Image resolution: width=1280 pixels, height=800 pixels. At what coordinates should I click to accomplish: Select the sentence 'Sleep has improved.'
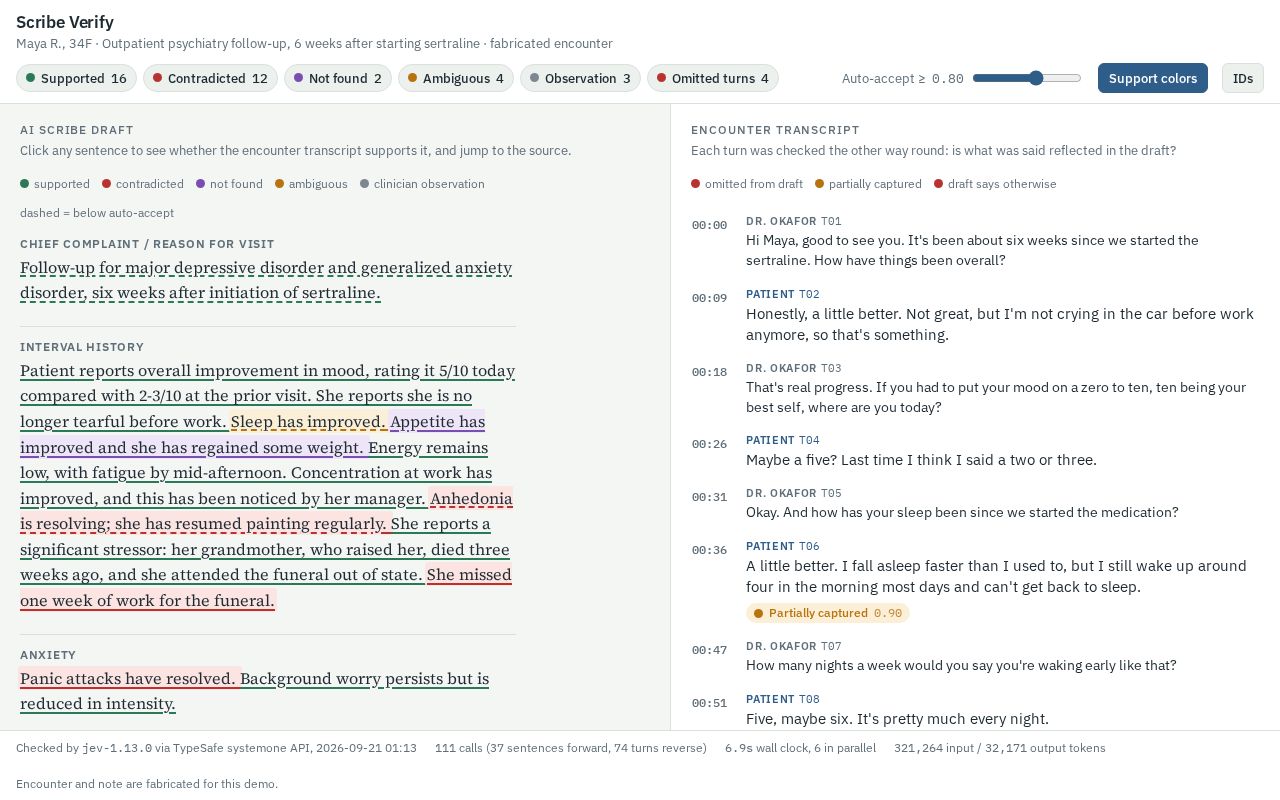point(309,422)
